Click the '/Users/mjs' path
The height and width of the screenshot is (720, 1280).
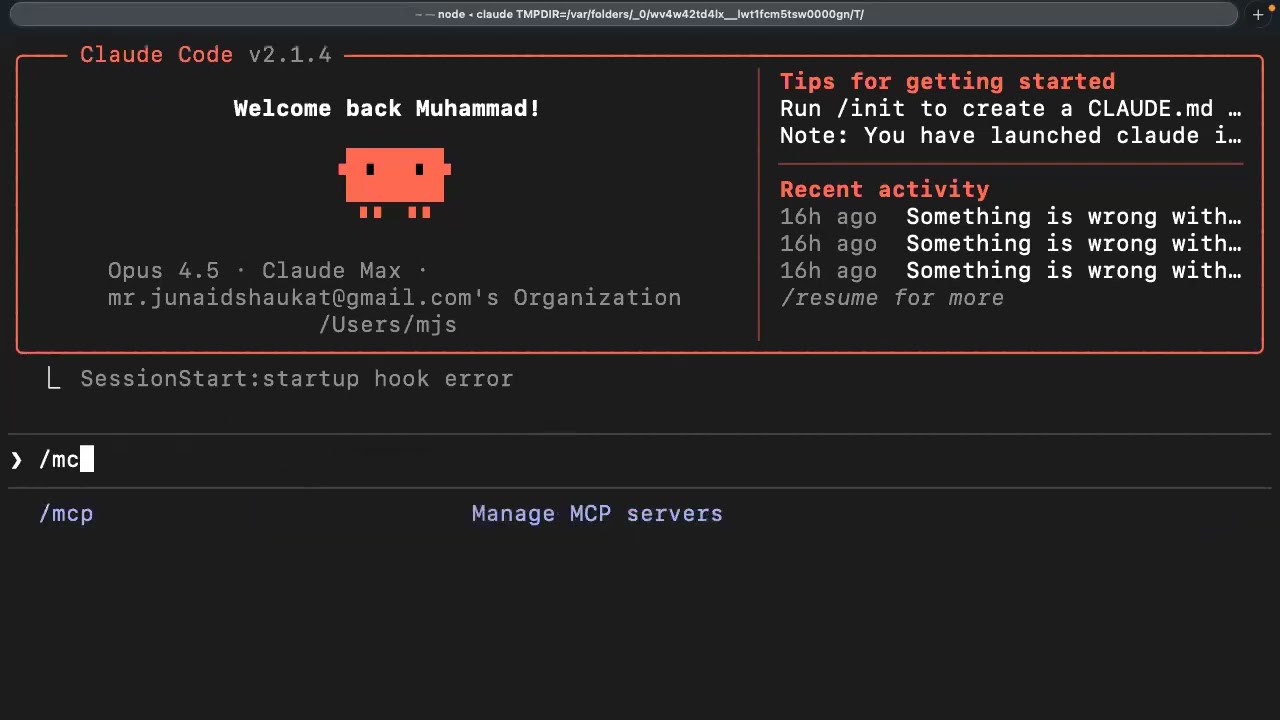tap(388, 325)
